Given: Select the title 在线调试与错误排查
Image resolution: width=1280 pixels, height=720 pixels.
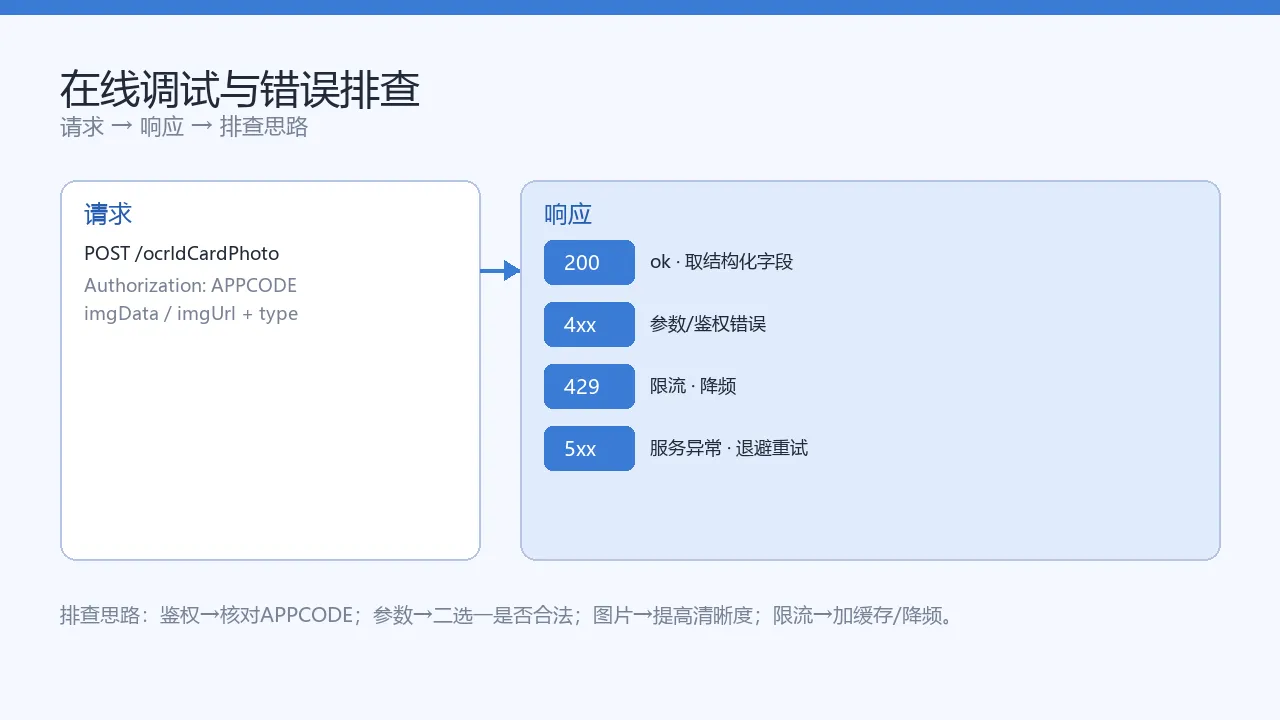Looking at the screenshot, I should tap(240, 90).
